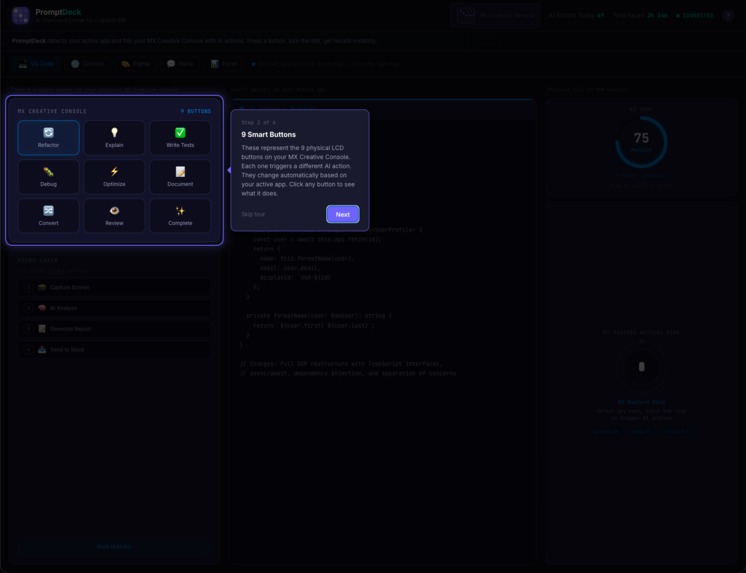
Task: Skip the onboarding tour
Action: pyautogui.click(x=253, y=214)
